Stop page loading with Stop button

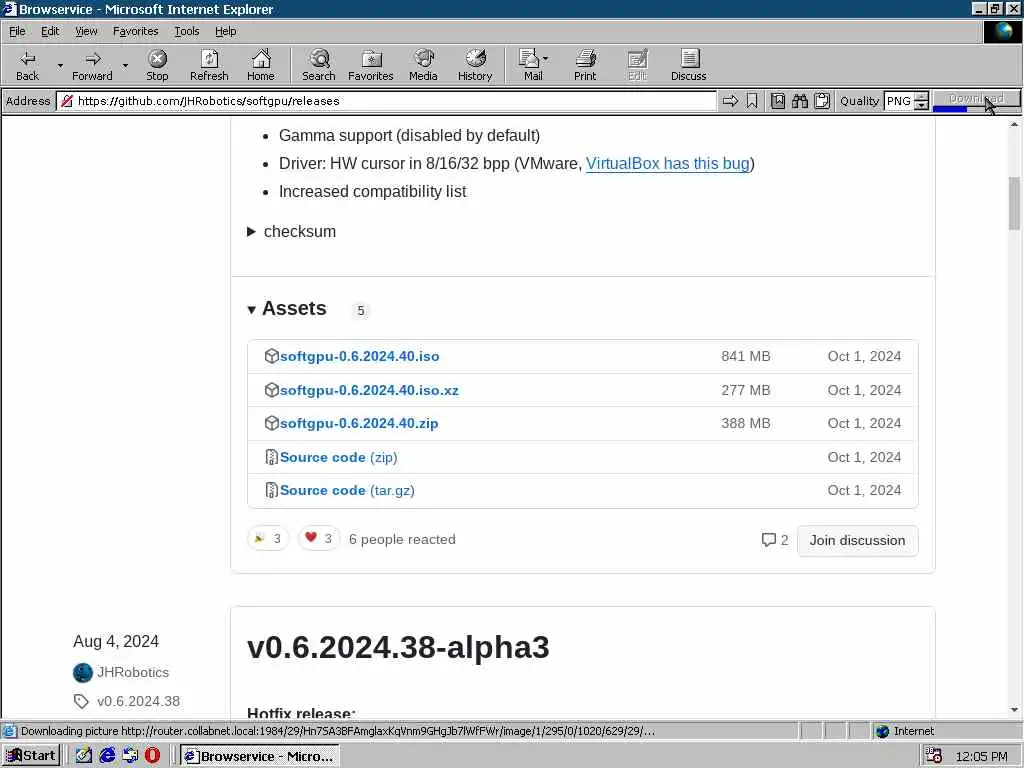pos(157,65)
